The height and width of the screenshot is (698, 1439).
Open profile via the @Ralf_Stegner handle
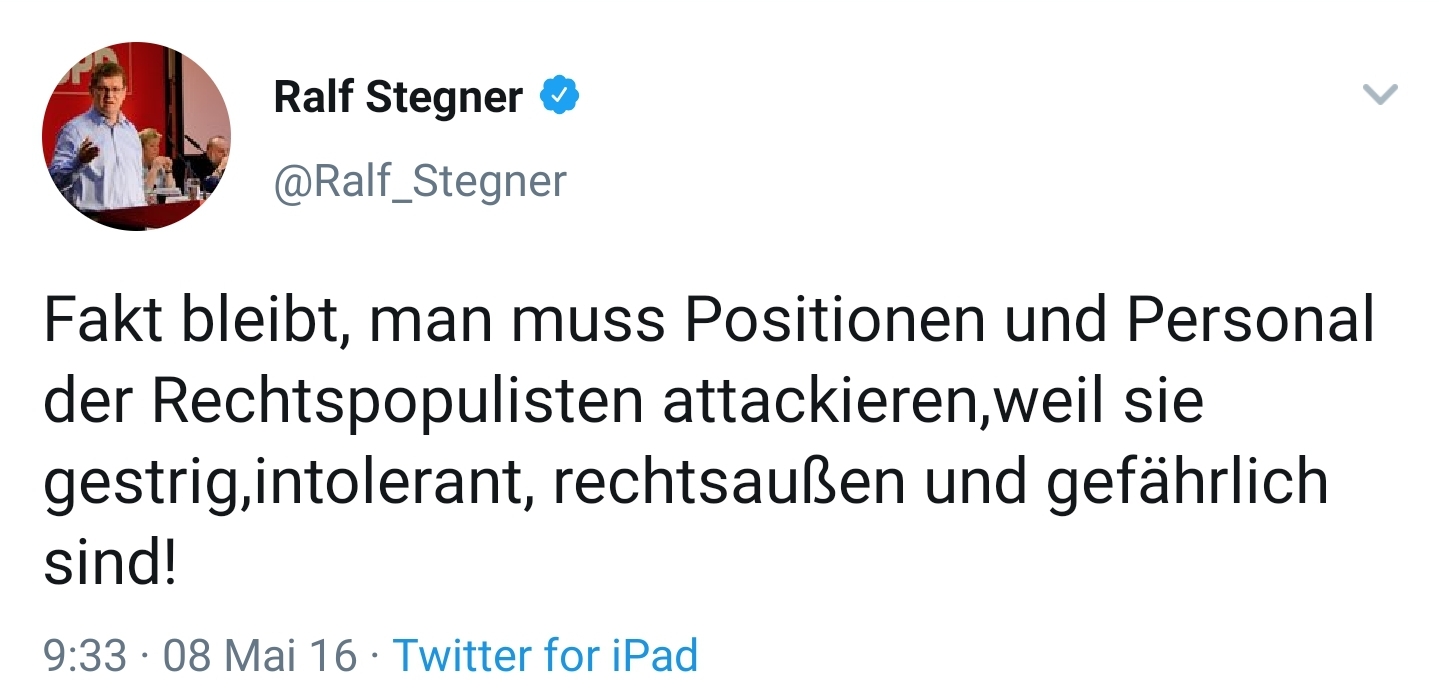[x=419, y=181]
